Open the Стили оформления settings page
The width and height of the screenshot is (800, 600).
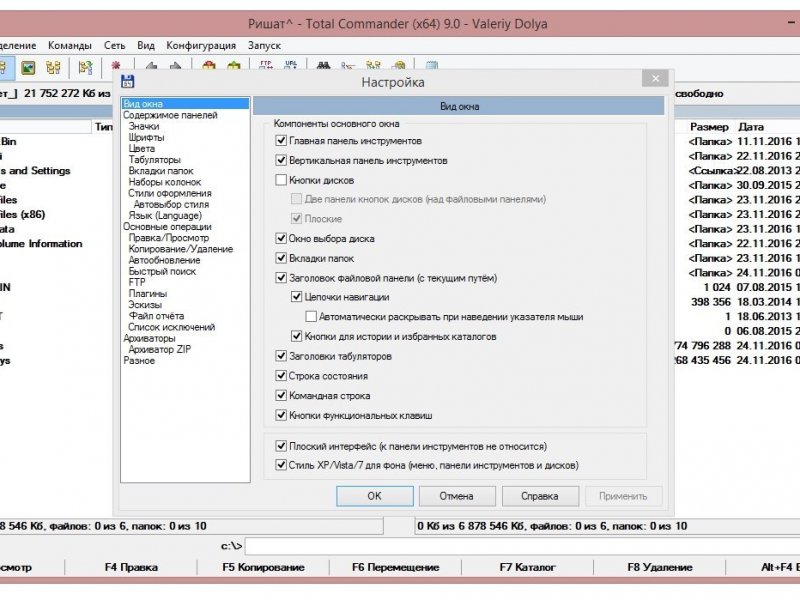click(x=169, y=193)
